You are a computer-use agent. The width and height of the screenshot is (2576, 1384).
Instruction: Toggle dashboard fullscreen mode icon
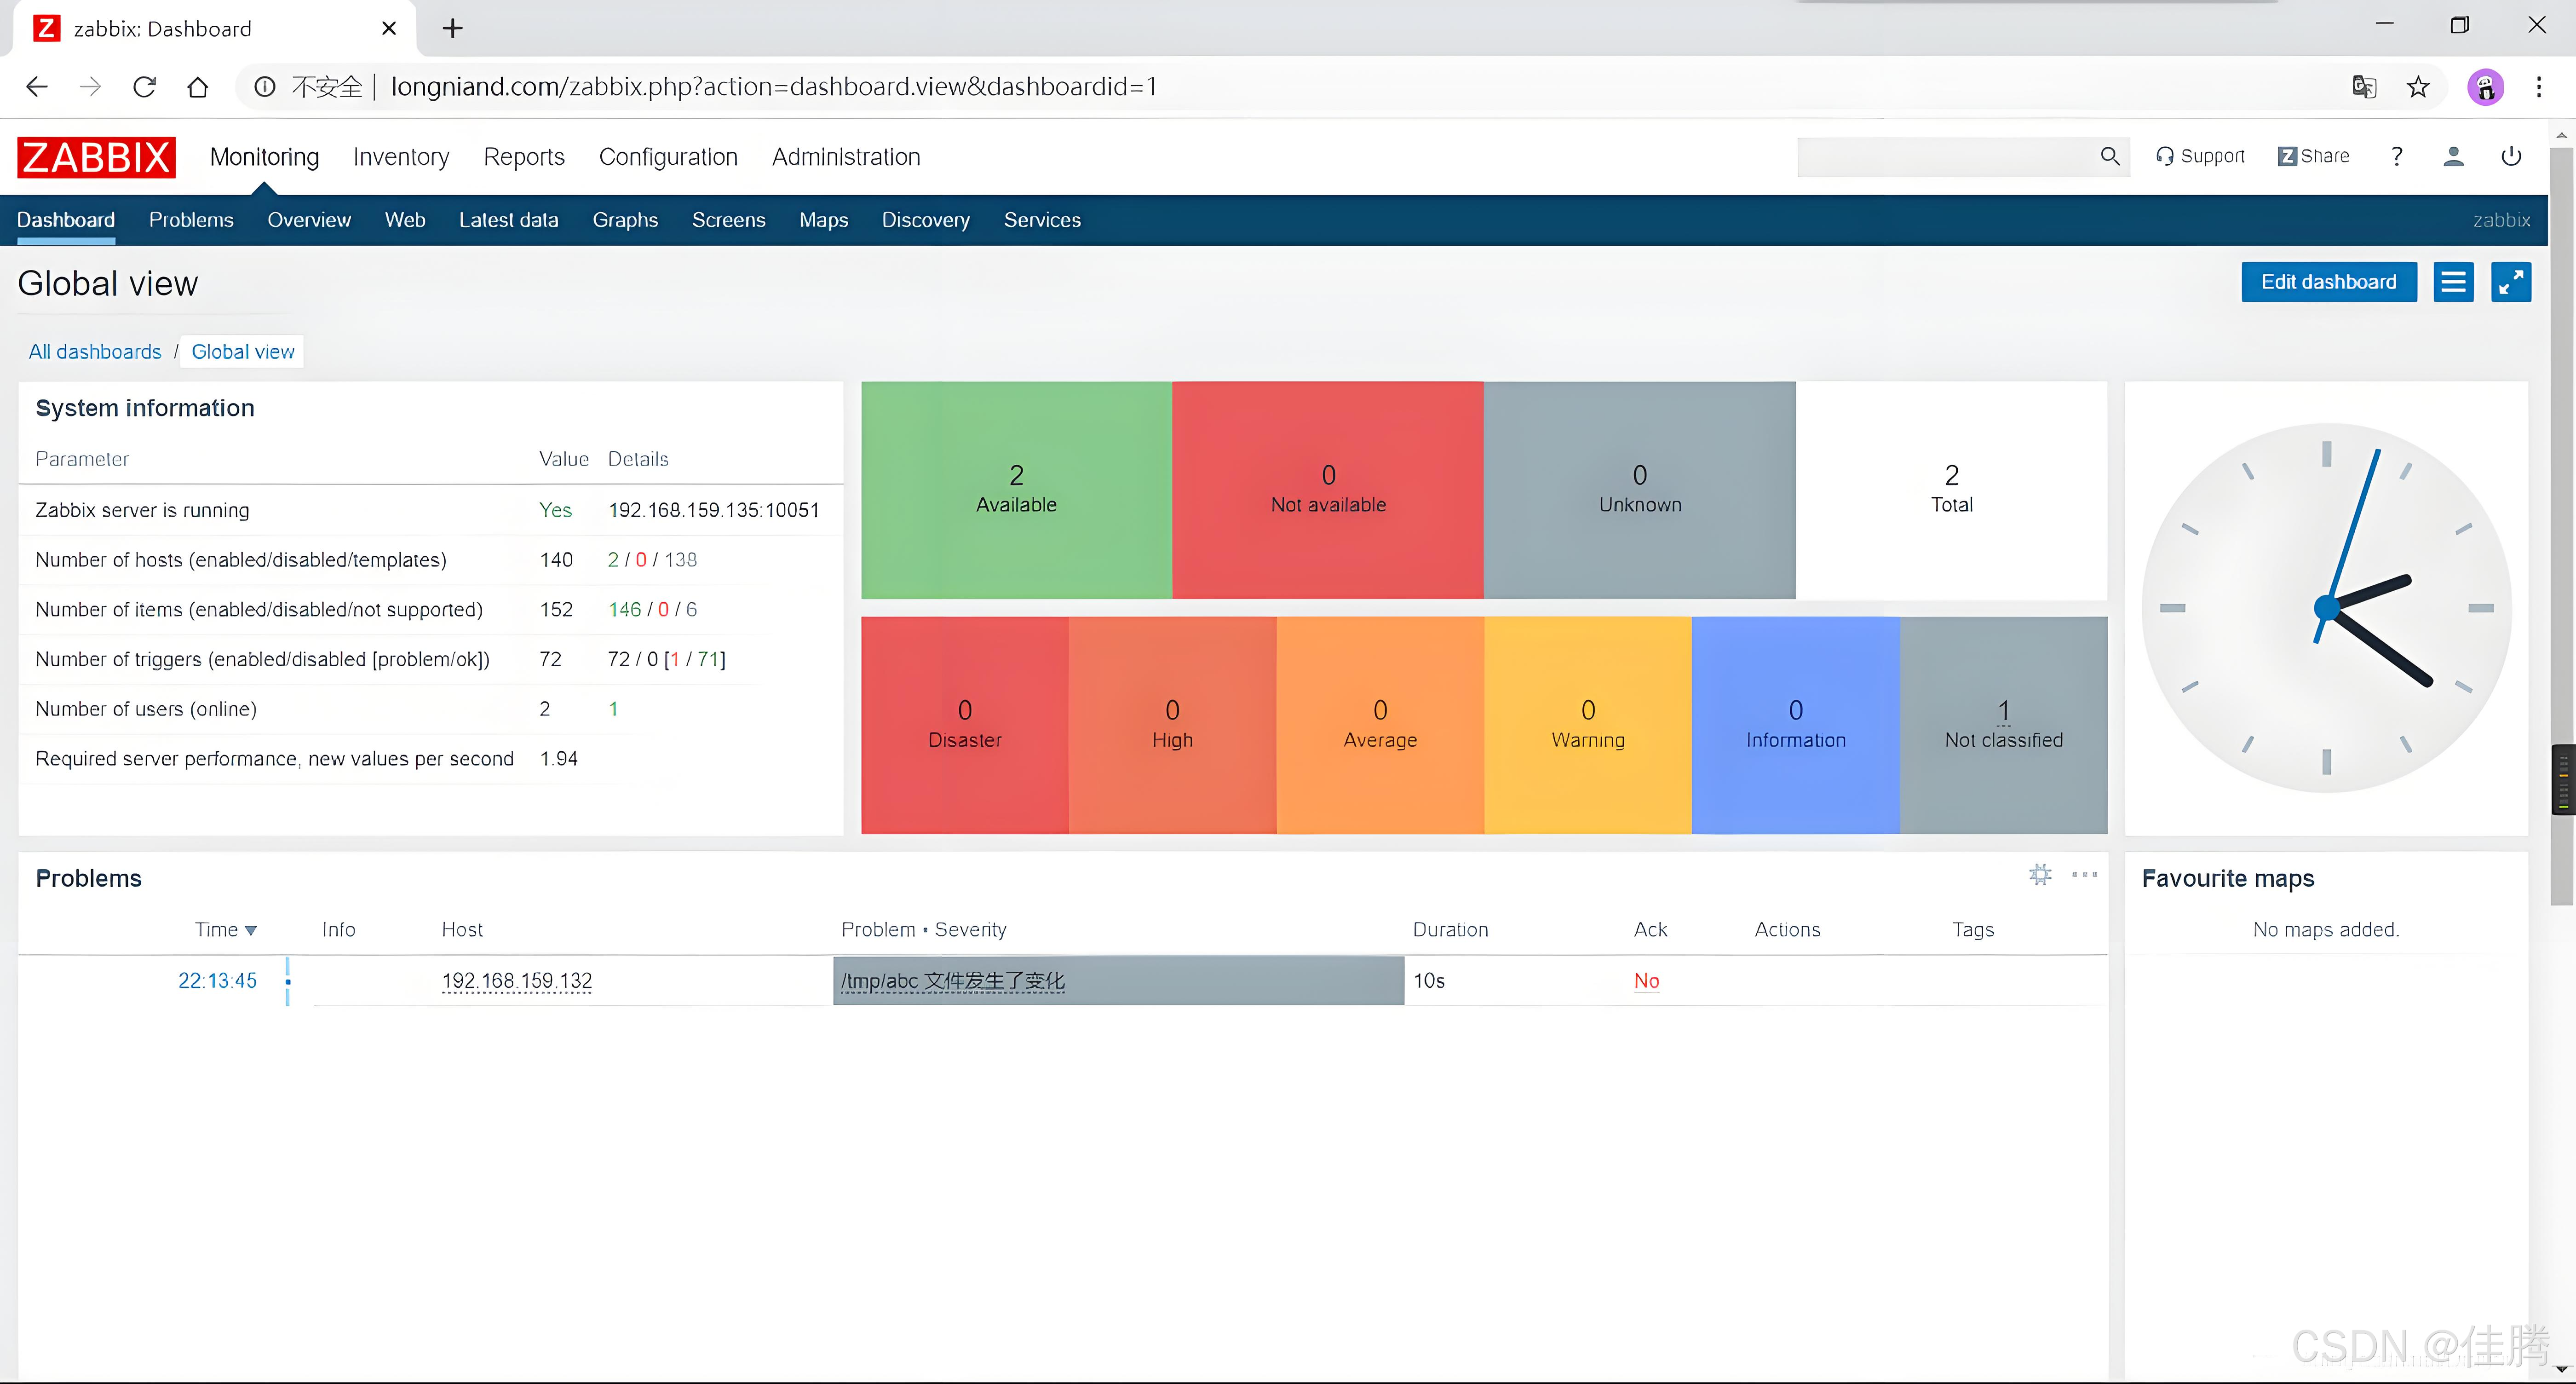[2510, 282]
